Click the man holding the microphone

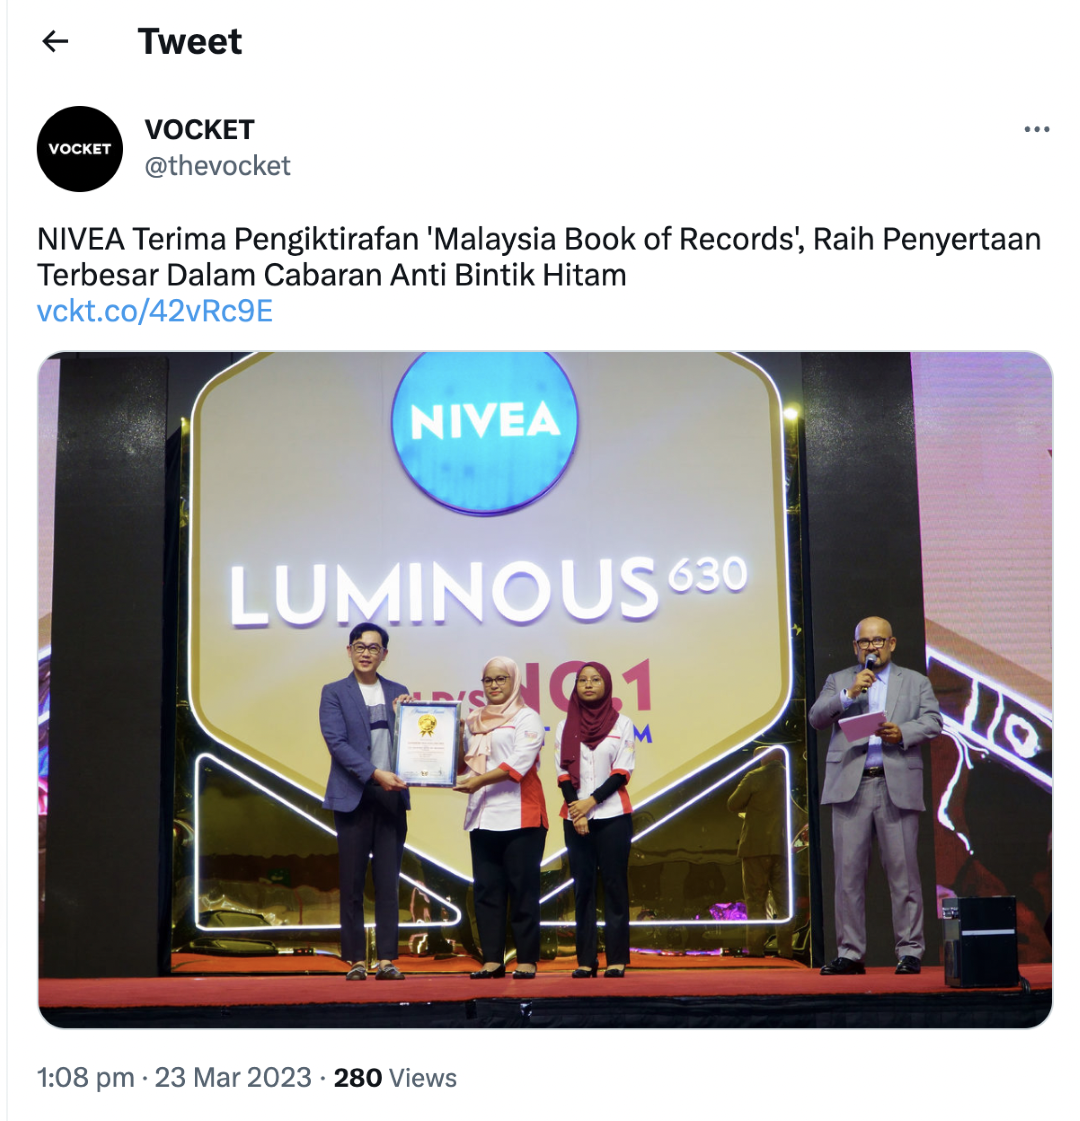[875, 795]
